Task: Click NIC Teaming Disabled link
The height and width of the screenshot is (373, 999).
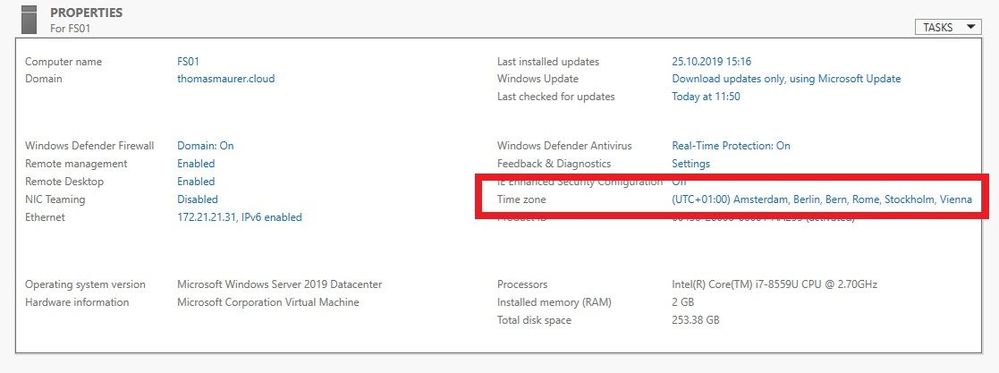Action: point(198,200)
